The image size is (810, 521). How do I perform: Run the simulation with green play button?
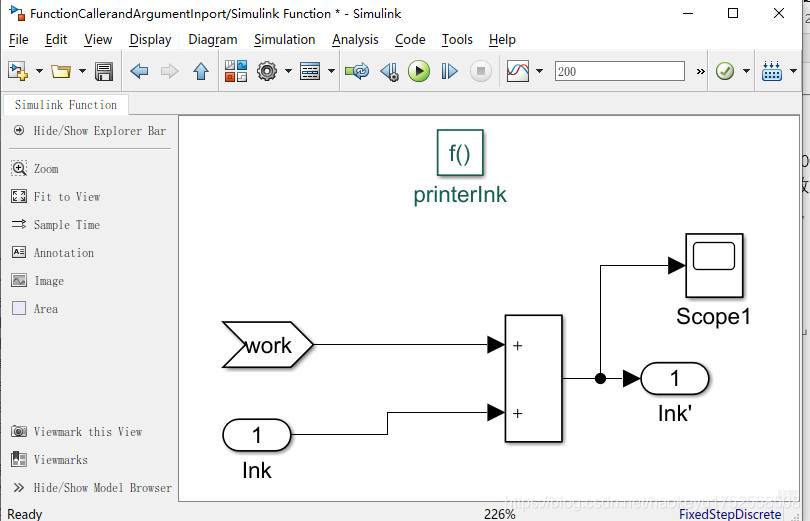tap(419, 71)
